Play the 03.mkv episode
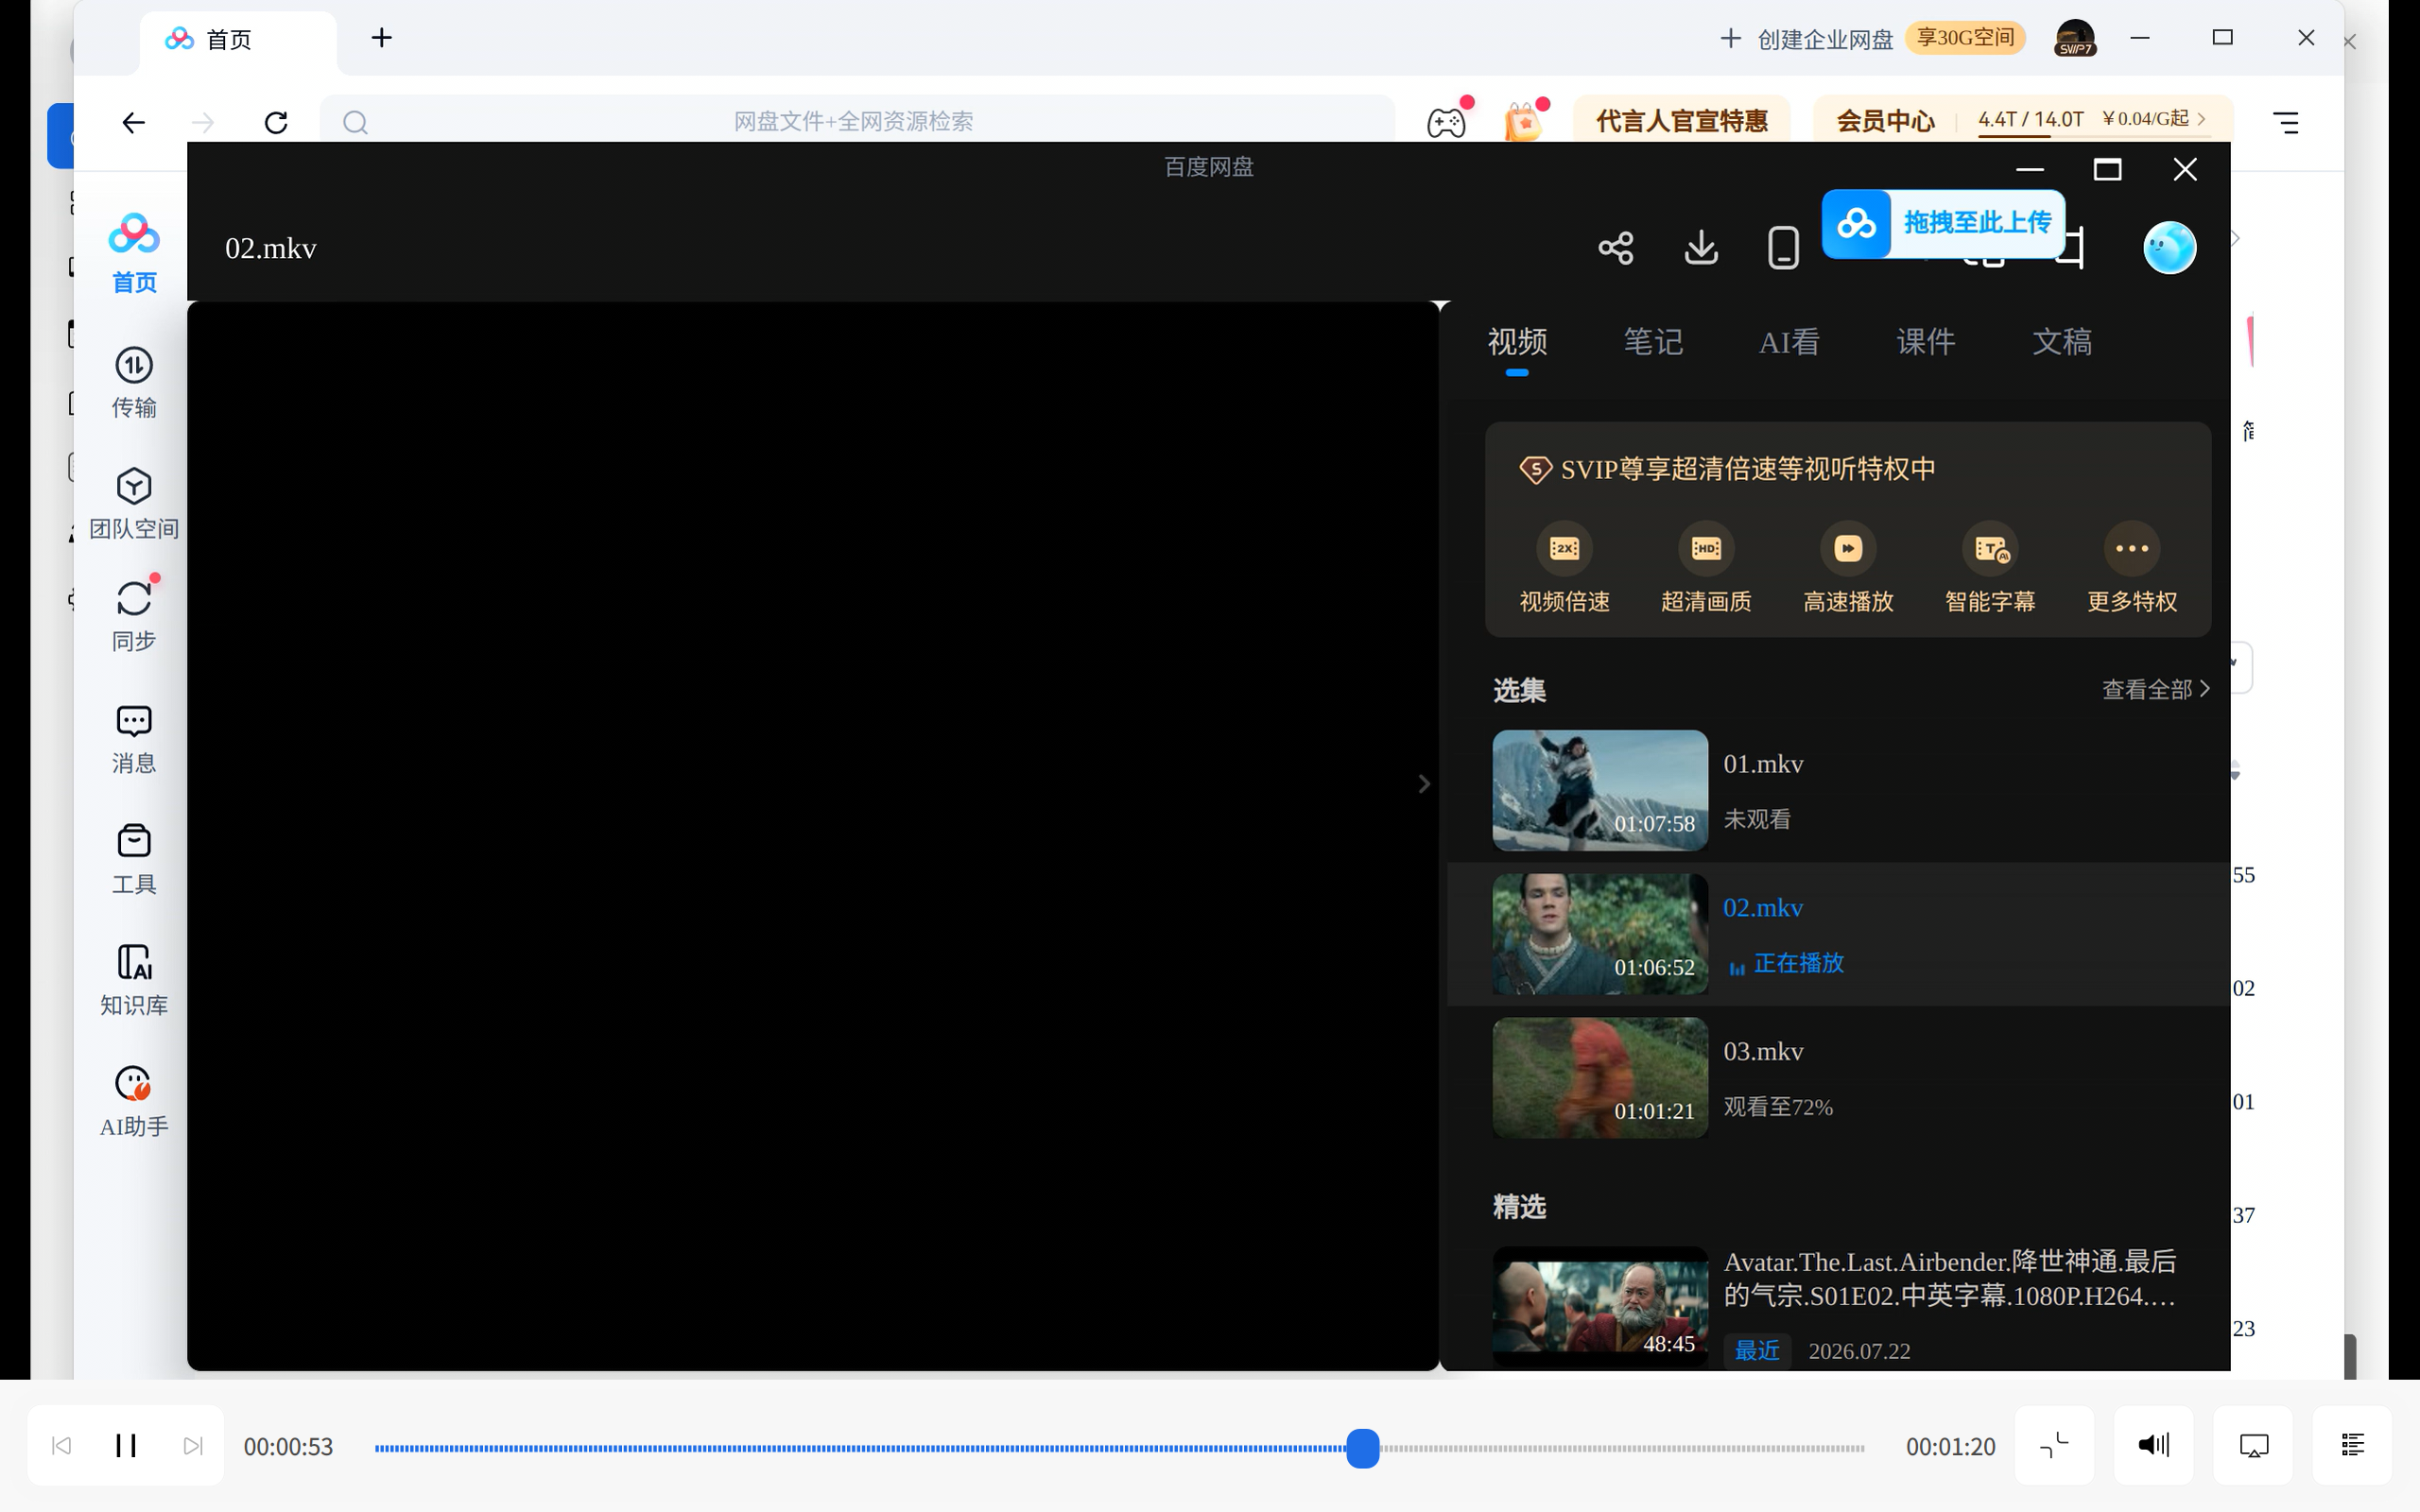 [x=1838, y=1078]
